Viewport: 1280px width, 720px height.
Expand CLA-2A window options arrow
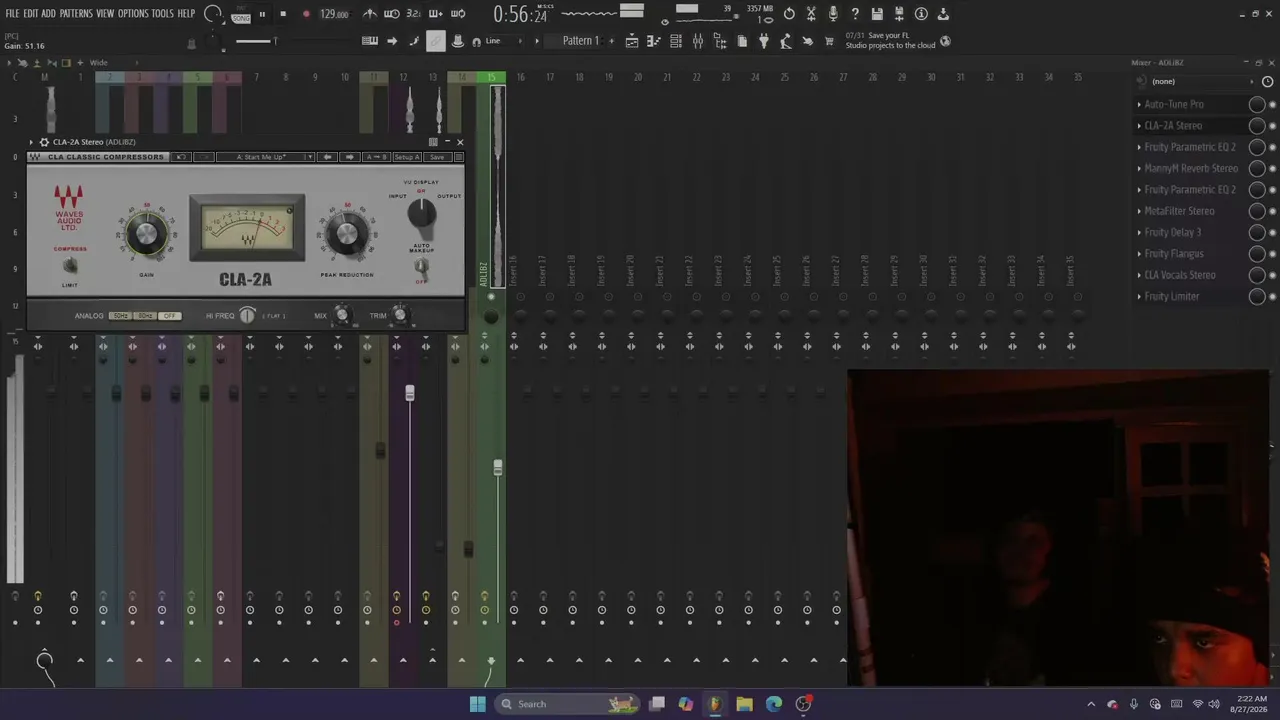pyautogui.click(x=31, y=142)
